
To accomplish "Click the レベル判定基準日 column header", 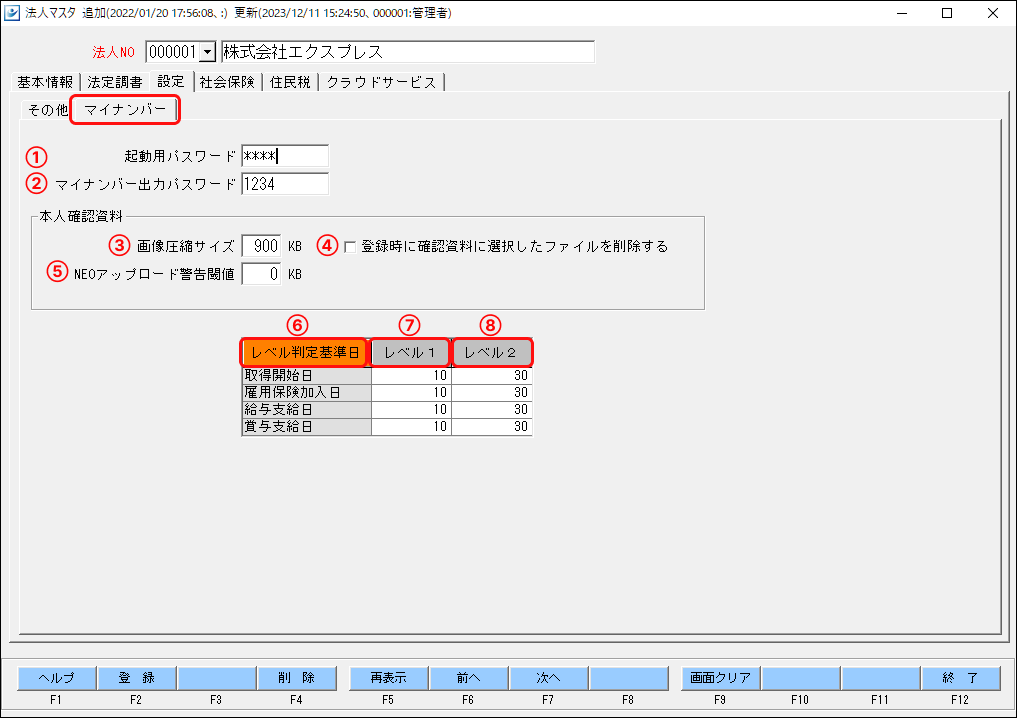I will click(304, 352).
